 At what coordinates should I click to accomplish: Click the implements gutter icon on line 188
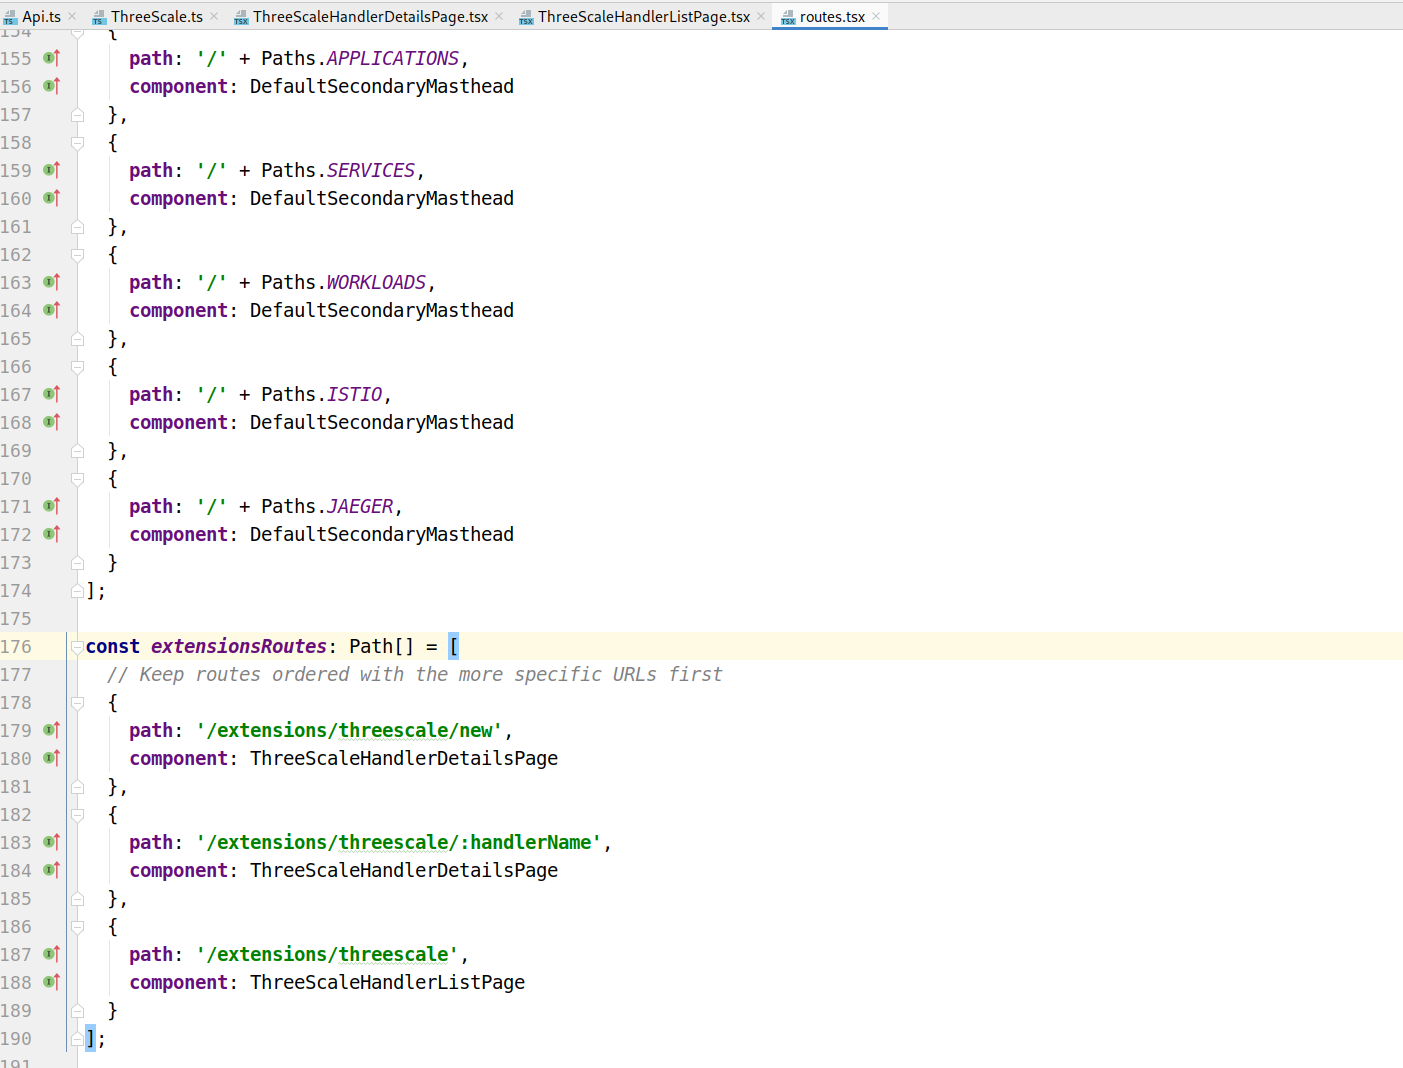tap(52, 982)
